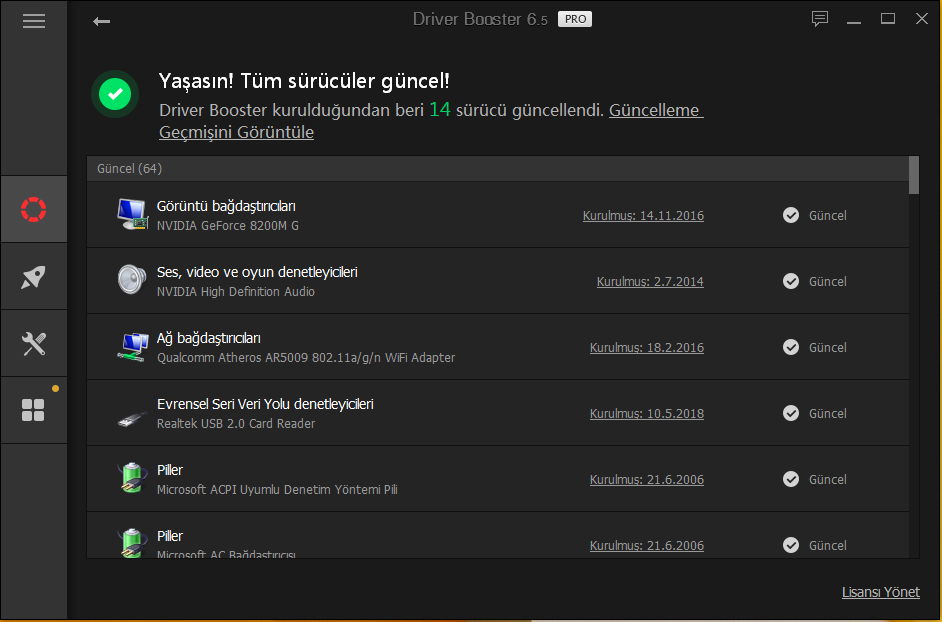
Task: Click the checkmark for Realtek Card Reader
Action: pos(791,413)
